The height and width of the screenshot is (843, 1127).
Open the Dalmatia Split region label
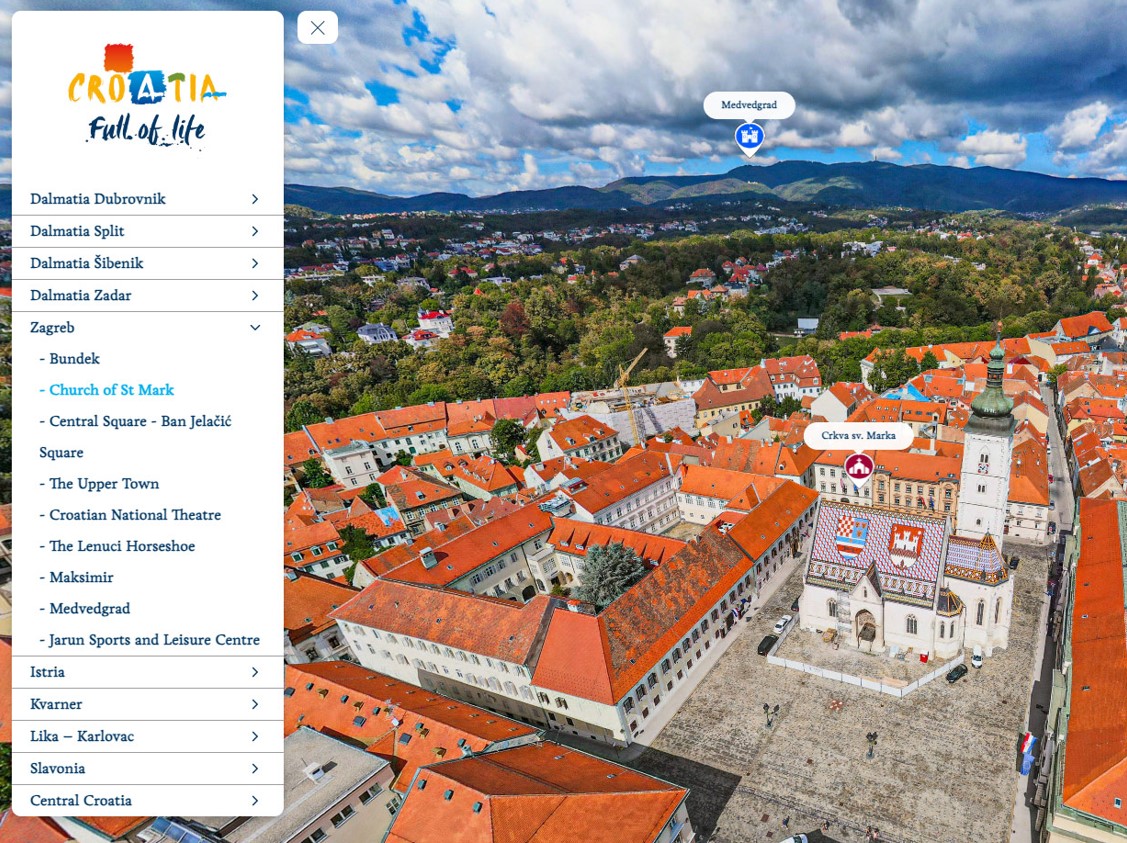pyautogui.click(x=77, y=231)
